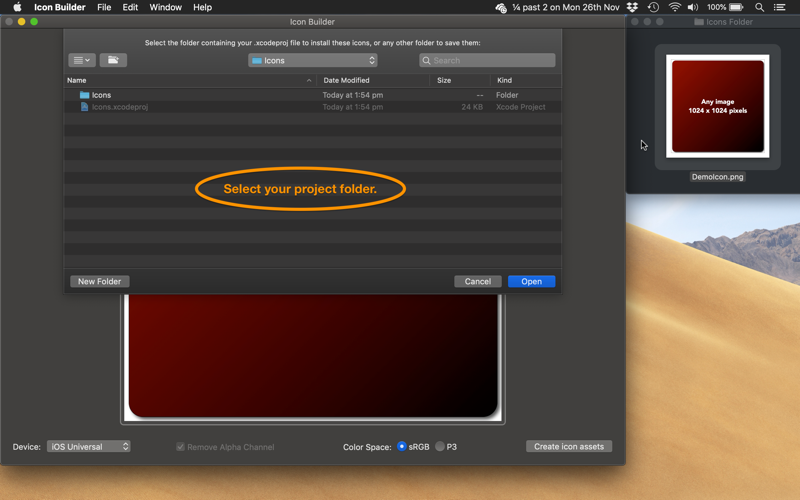800x500 pixels.
Task: Toggle sort direction arrow in Name column
Action: (x=309, y=80)
